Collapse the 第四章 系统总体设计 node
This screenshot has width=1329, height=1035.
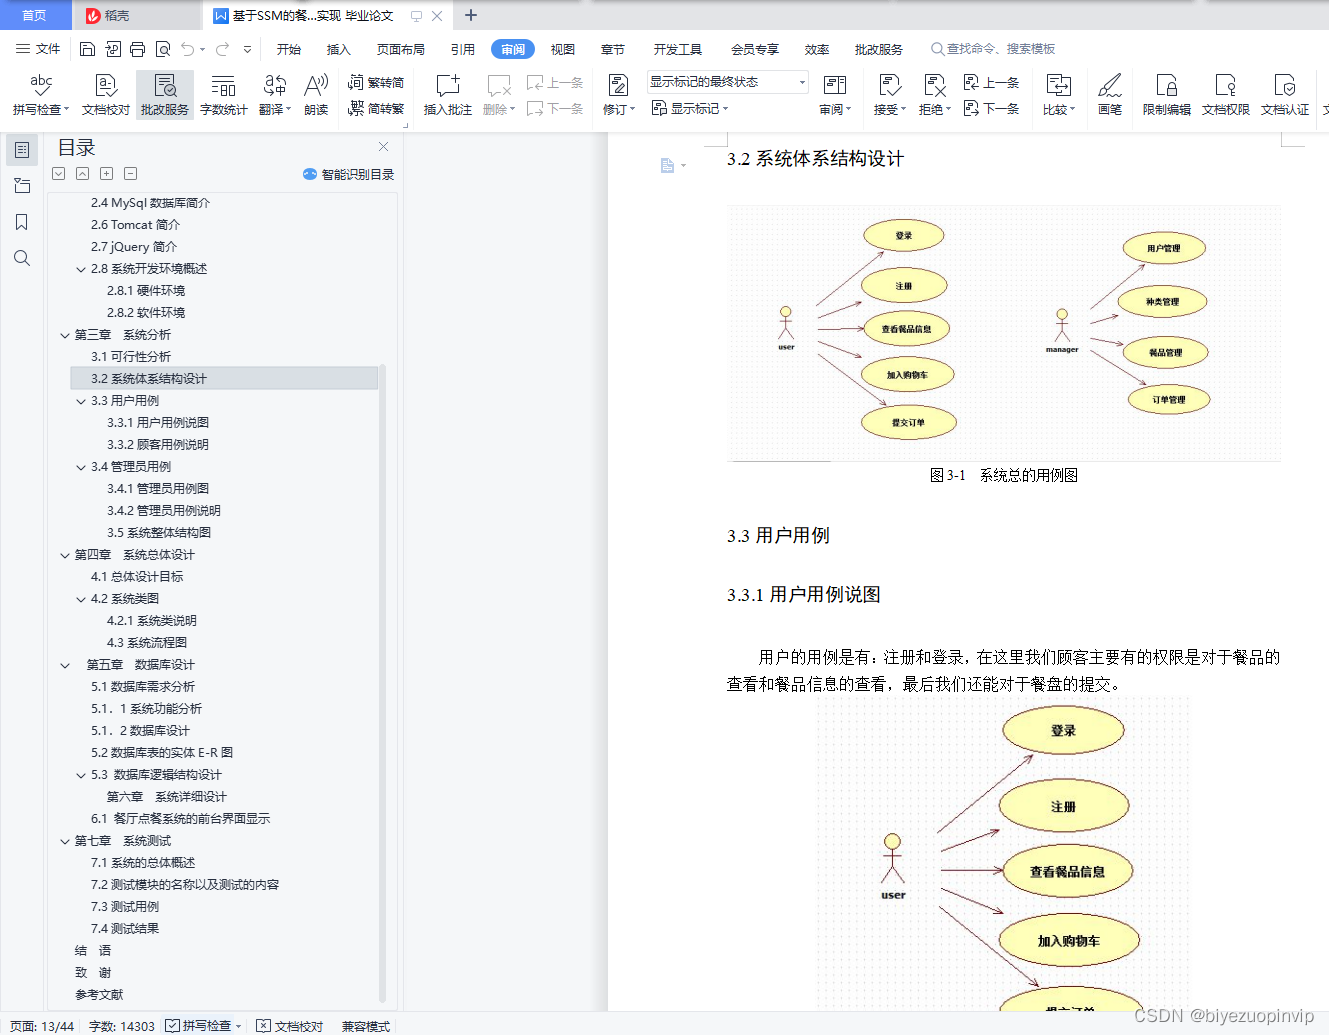pyautogui.click(x=65, y=555)
